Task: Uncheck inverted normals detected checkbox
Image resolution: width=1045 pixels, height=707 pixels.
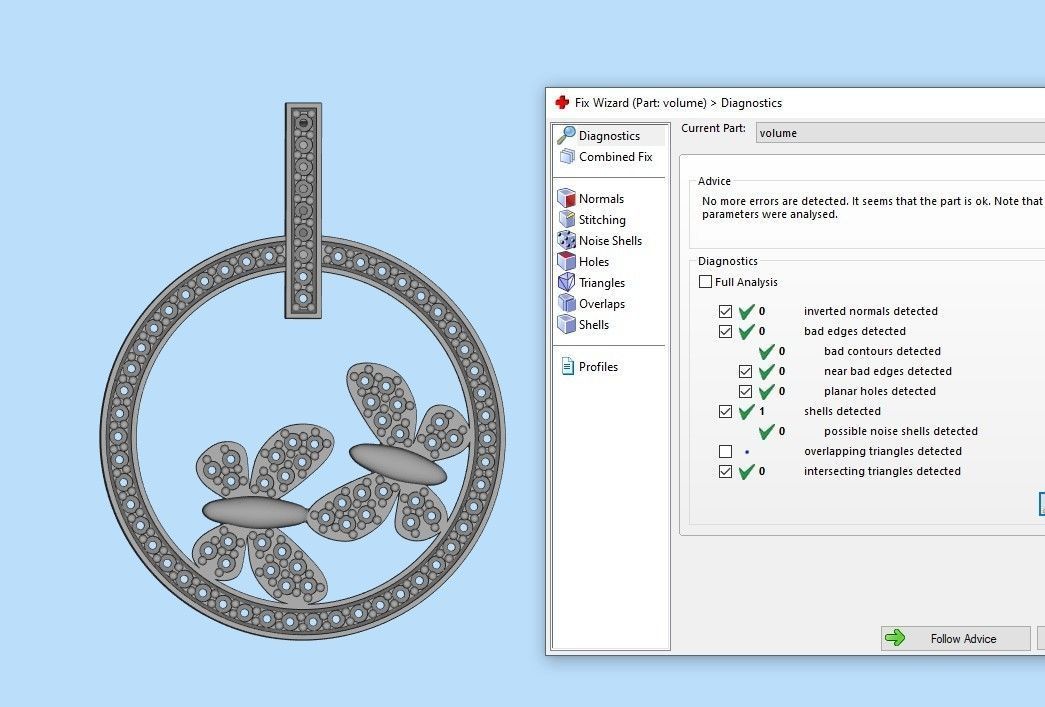Action: 725,311
